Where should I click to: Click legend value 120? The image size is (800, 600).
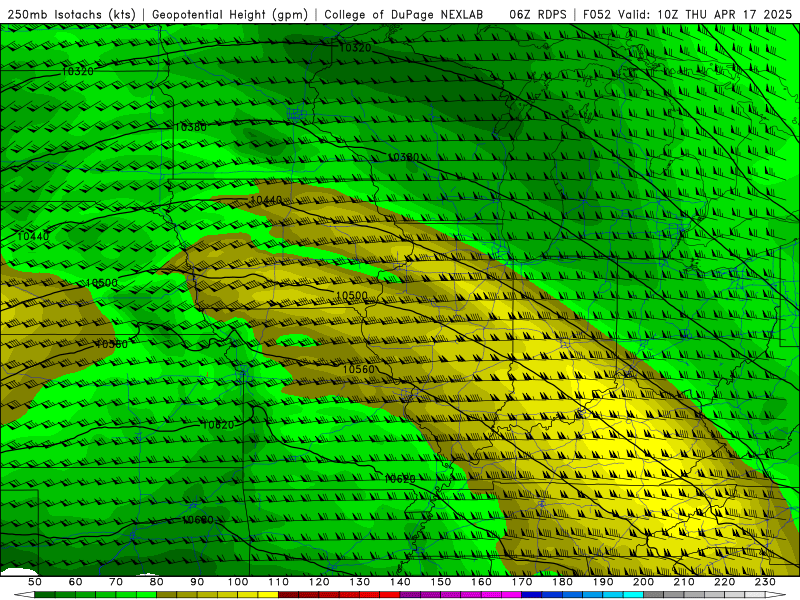(319, 582)
